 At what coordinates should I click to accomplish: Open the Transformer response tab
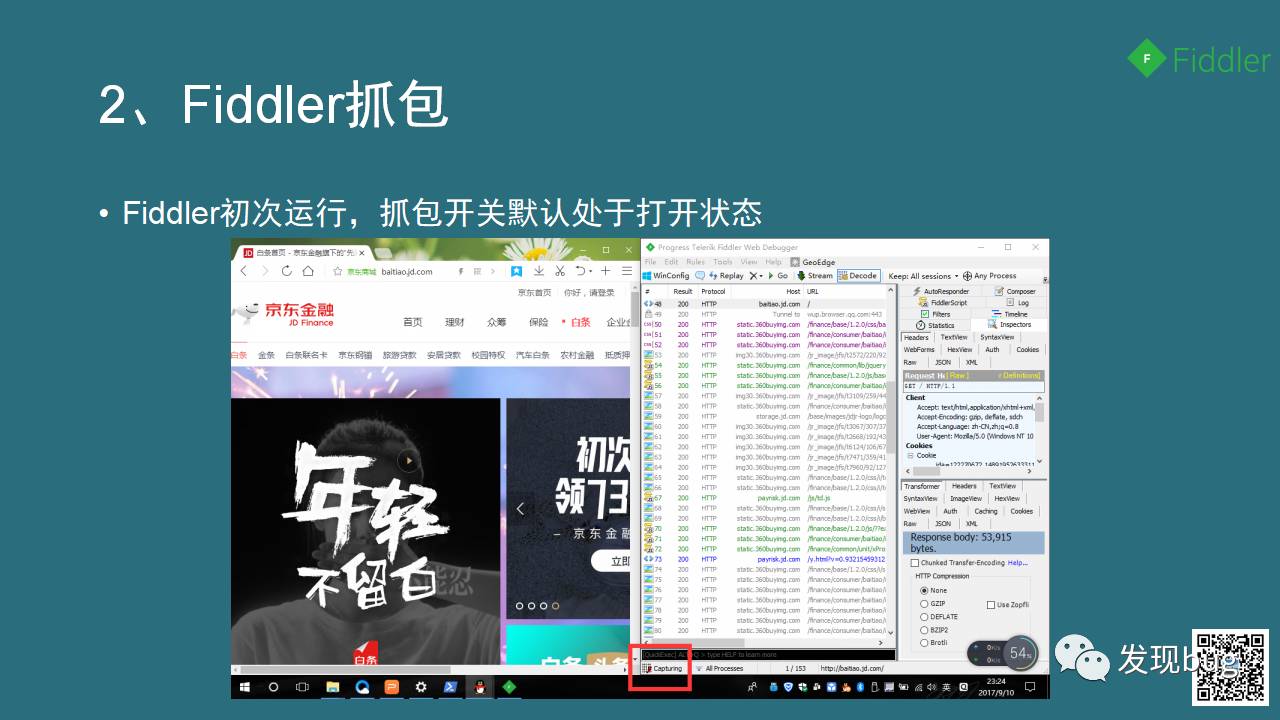(x=922, y=486)
